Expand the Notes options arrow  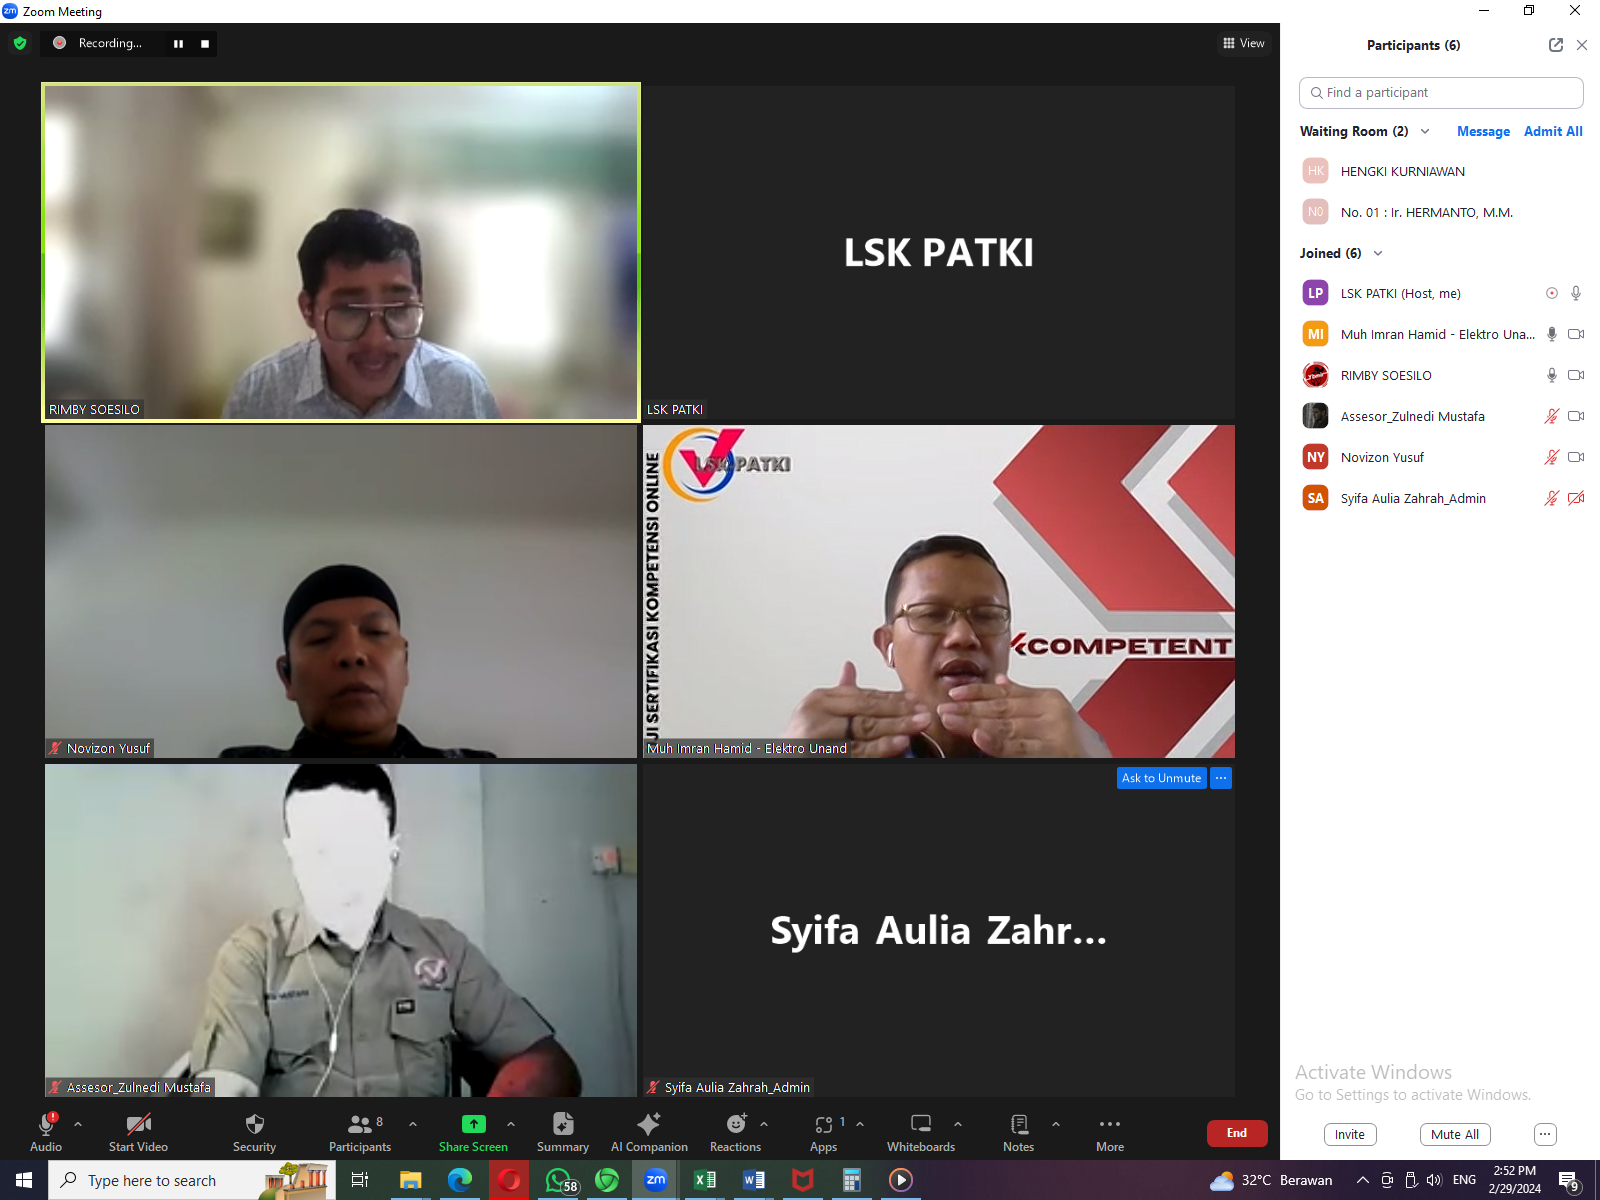tap(1056, 1124)
